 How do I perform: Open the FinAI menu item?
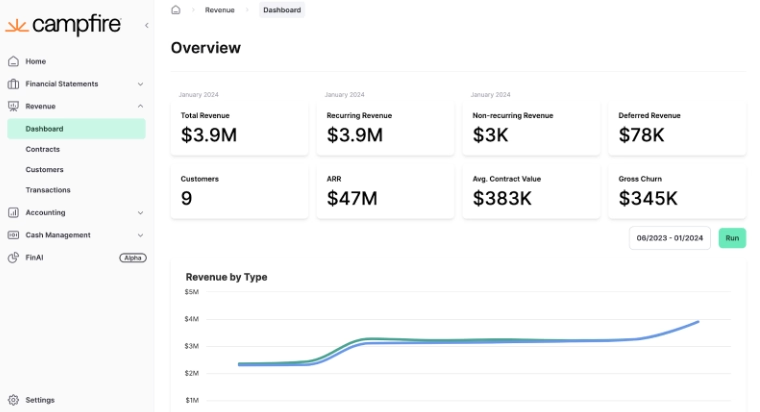point(34,257)
